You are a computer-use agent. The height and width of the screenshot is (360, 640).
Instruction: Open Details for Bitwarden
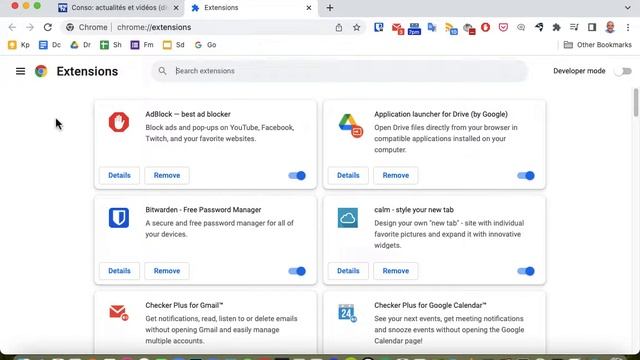[119, 271]
